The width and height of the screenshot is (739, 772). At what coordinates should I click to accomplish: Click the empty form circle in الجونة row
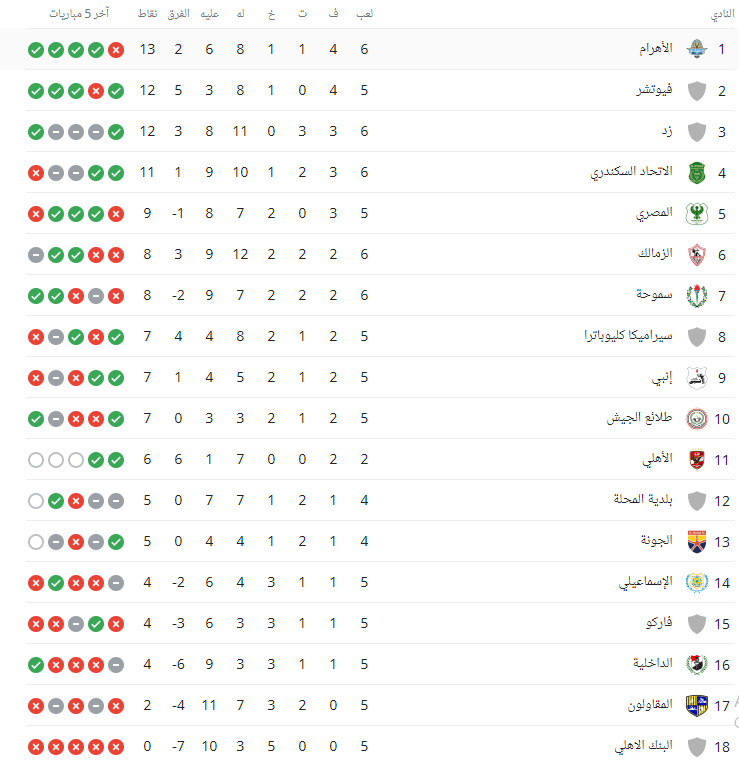(36, 541)
